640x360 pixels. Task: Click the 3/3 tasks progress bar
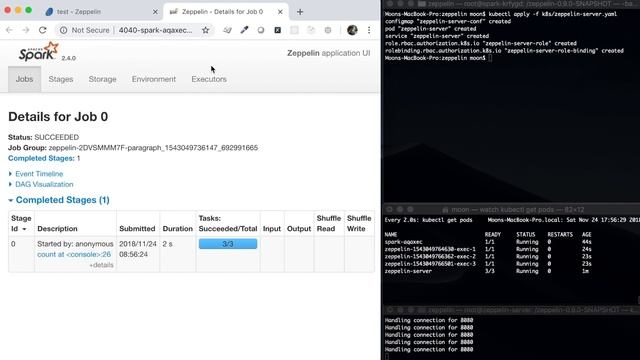coord(228,244)
